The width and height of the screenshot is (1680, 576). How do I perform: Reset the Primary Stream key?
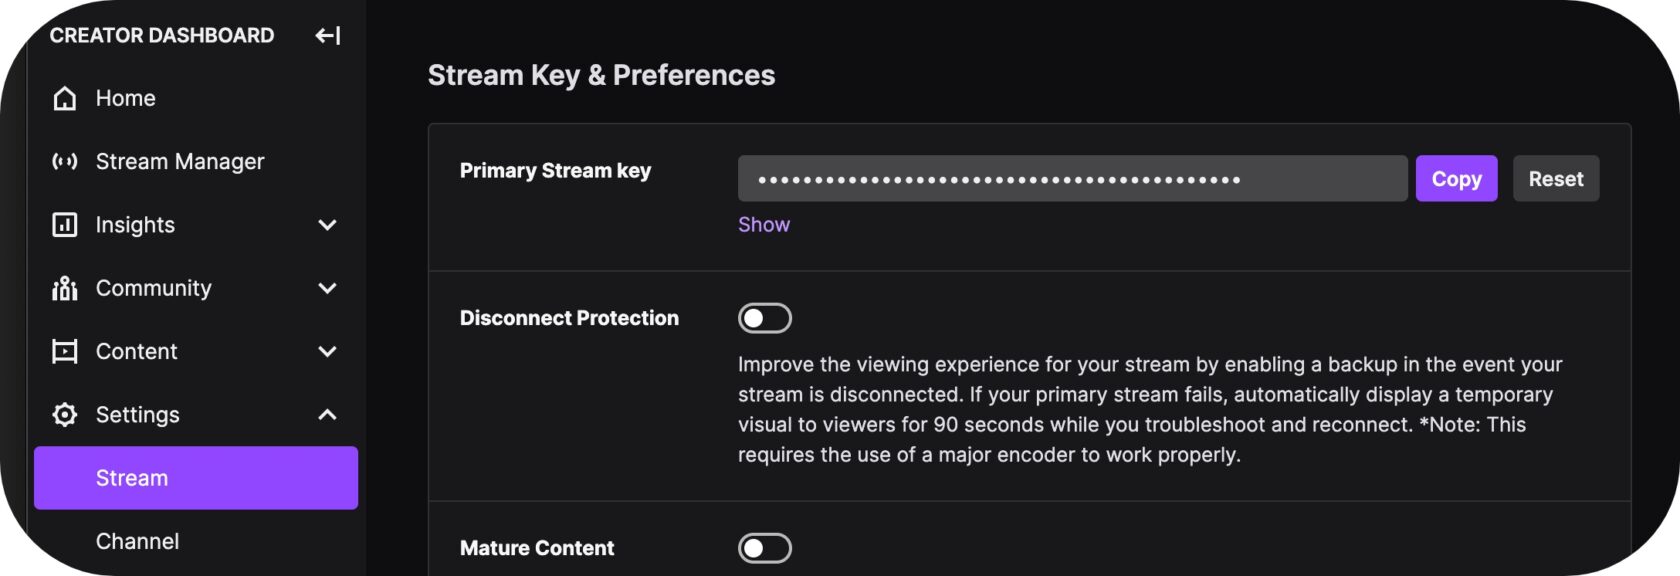pos(1556,178)
